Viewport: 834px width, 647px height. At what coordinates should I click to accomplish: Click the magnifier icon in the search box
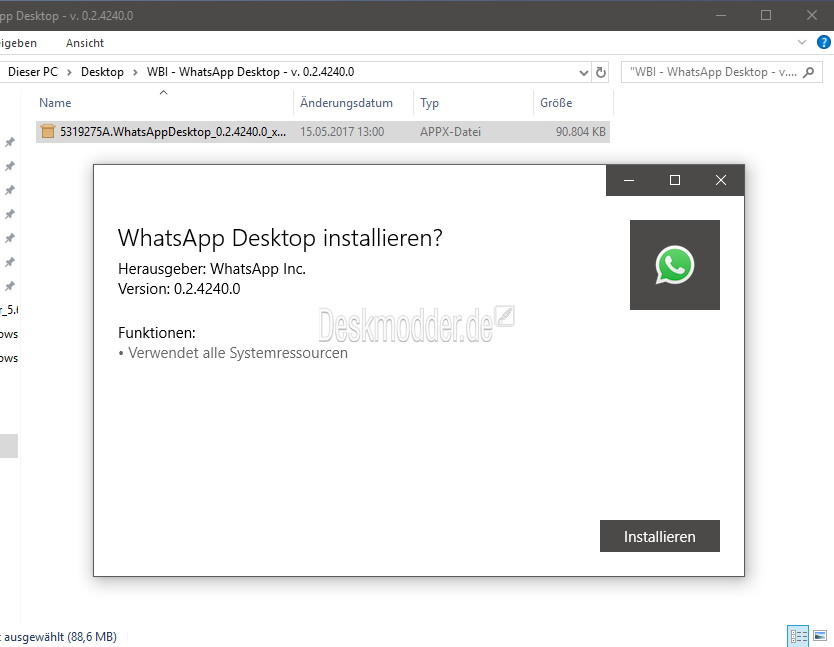[808, 72]
